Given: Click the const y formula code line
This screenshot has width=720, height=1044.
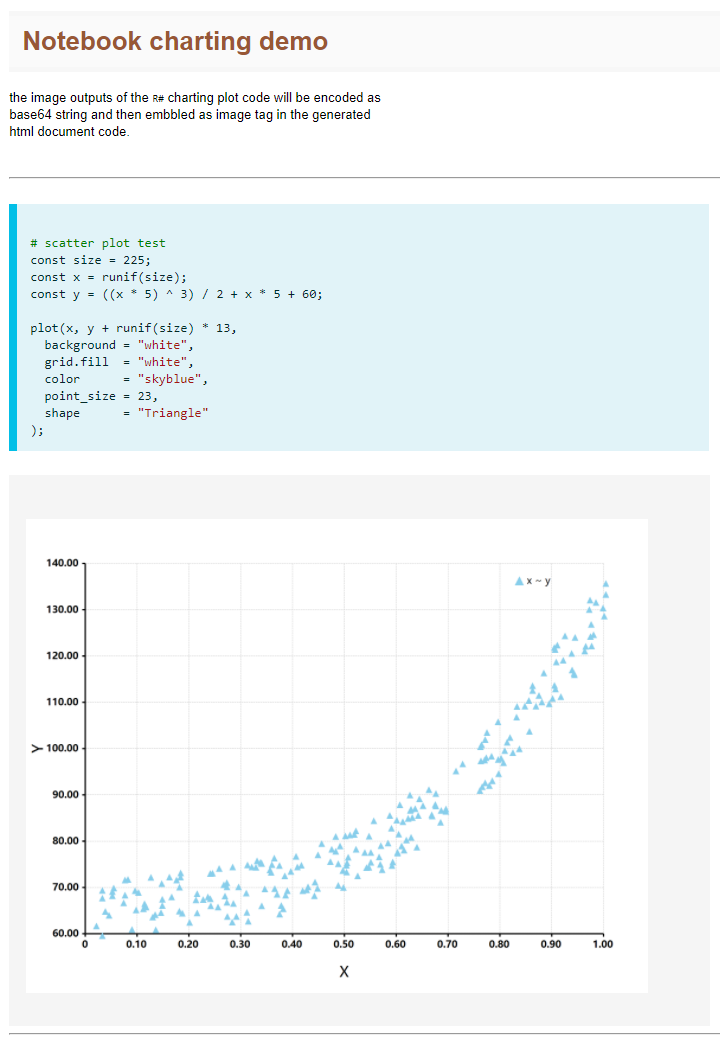Looking at the screenshot, I should (176, 294).
